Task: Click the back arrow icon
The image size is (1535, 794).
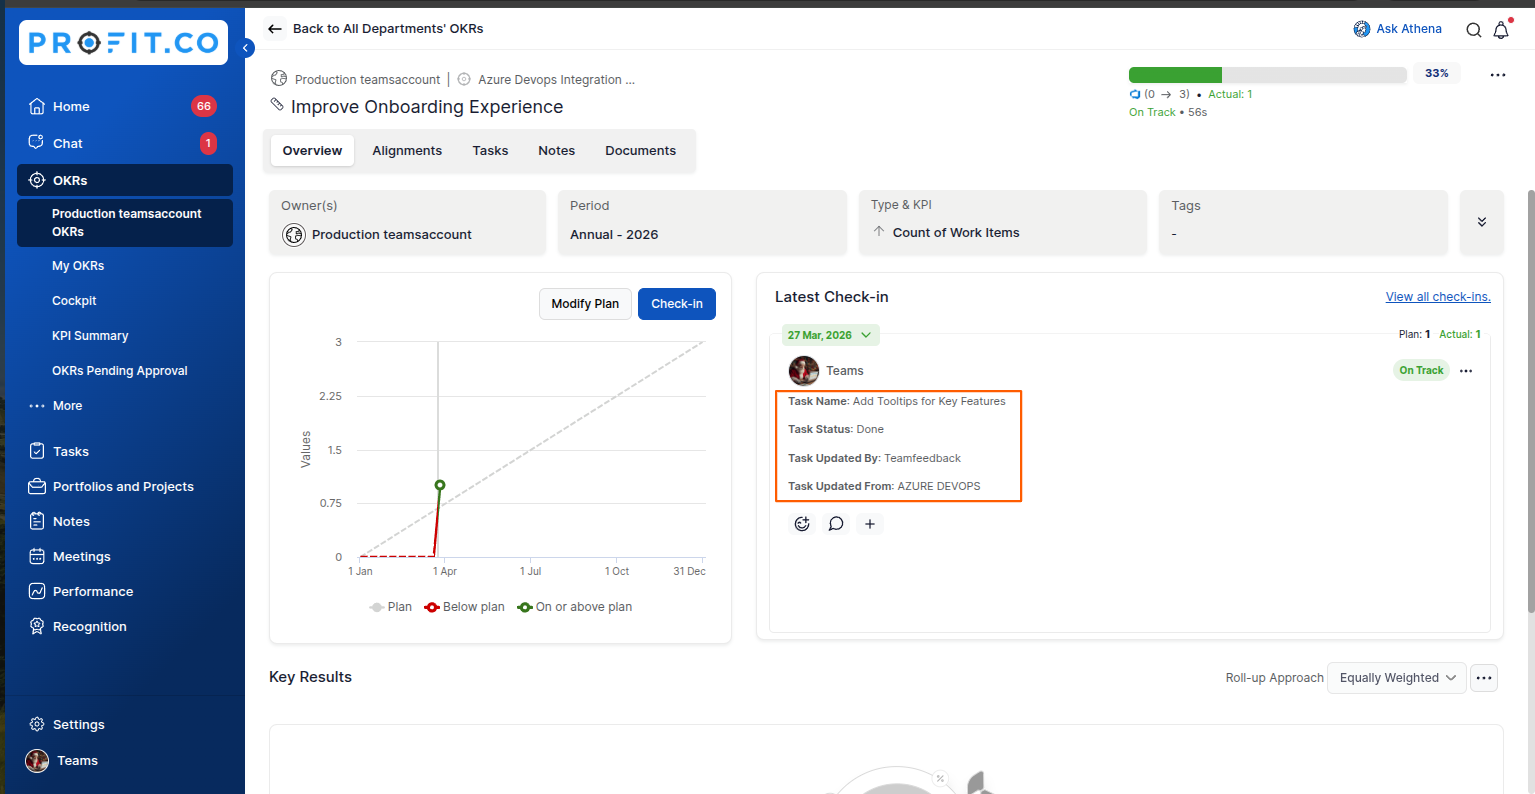Action: point(275,29)
